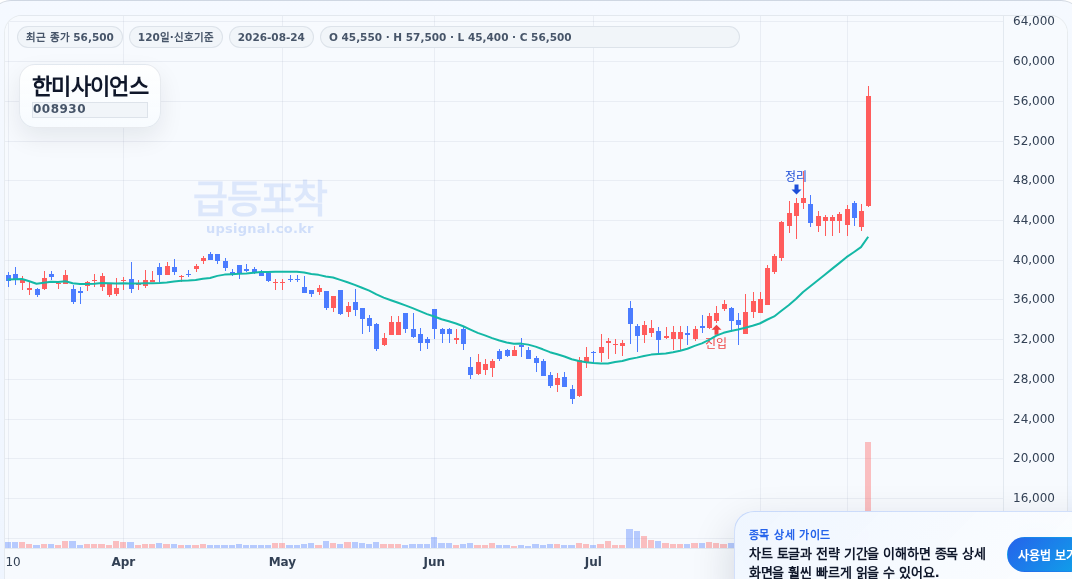
Task: Click the blue 정리 exit arrow marker
Action: 796,189
